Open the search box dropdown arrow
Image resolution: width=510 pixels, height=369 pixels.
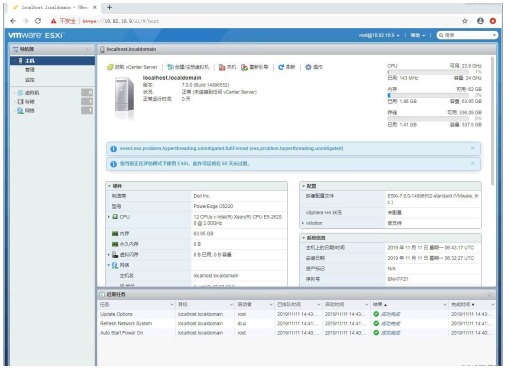tap(494, 35)
